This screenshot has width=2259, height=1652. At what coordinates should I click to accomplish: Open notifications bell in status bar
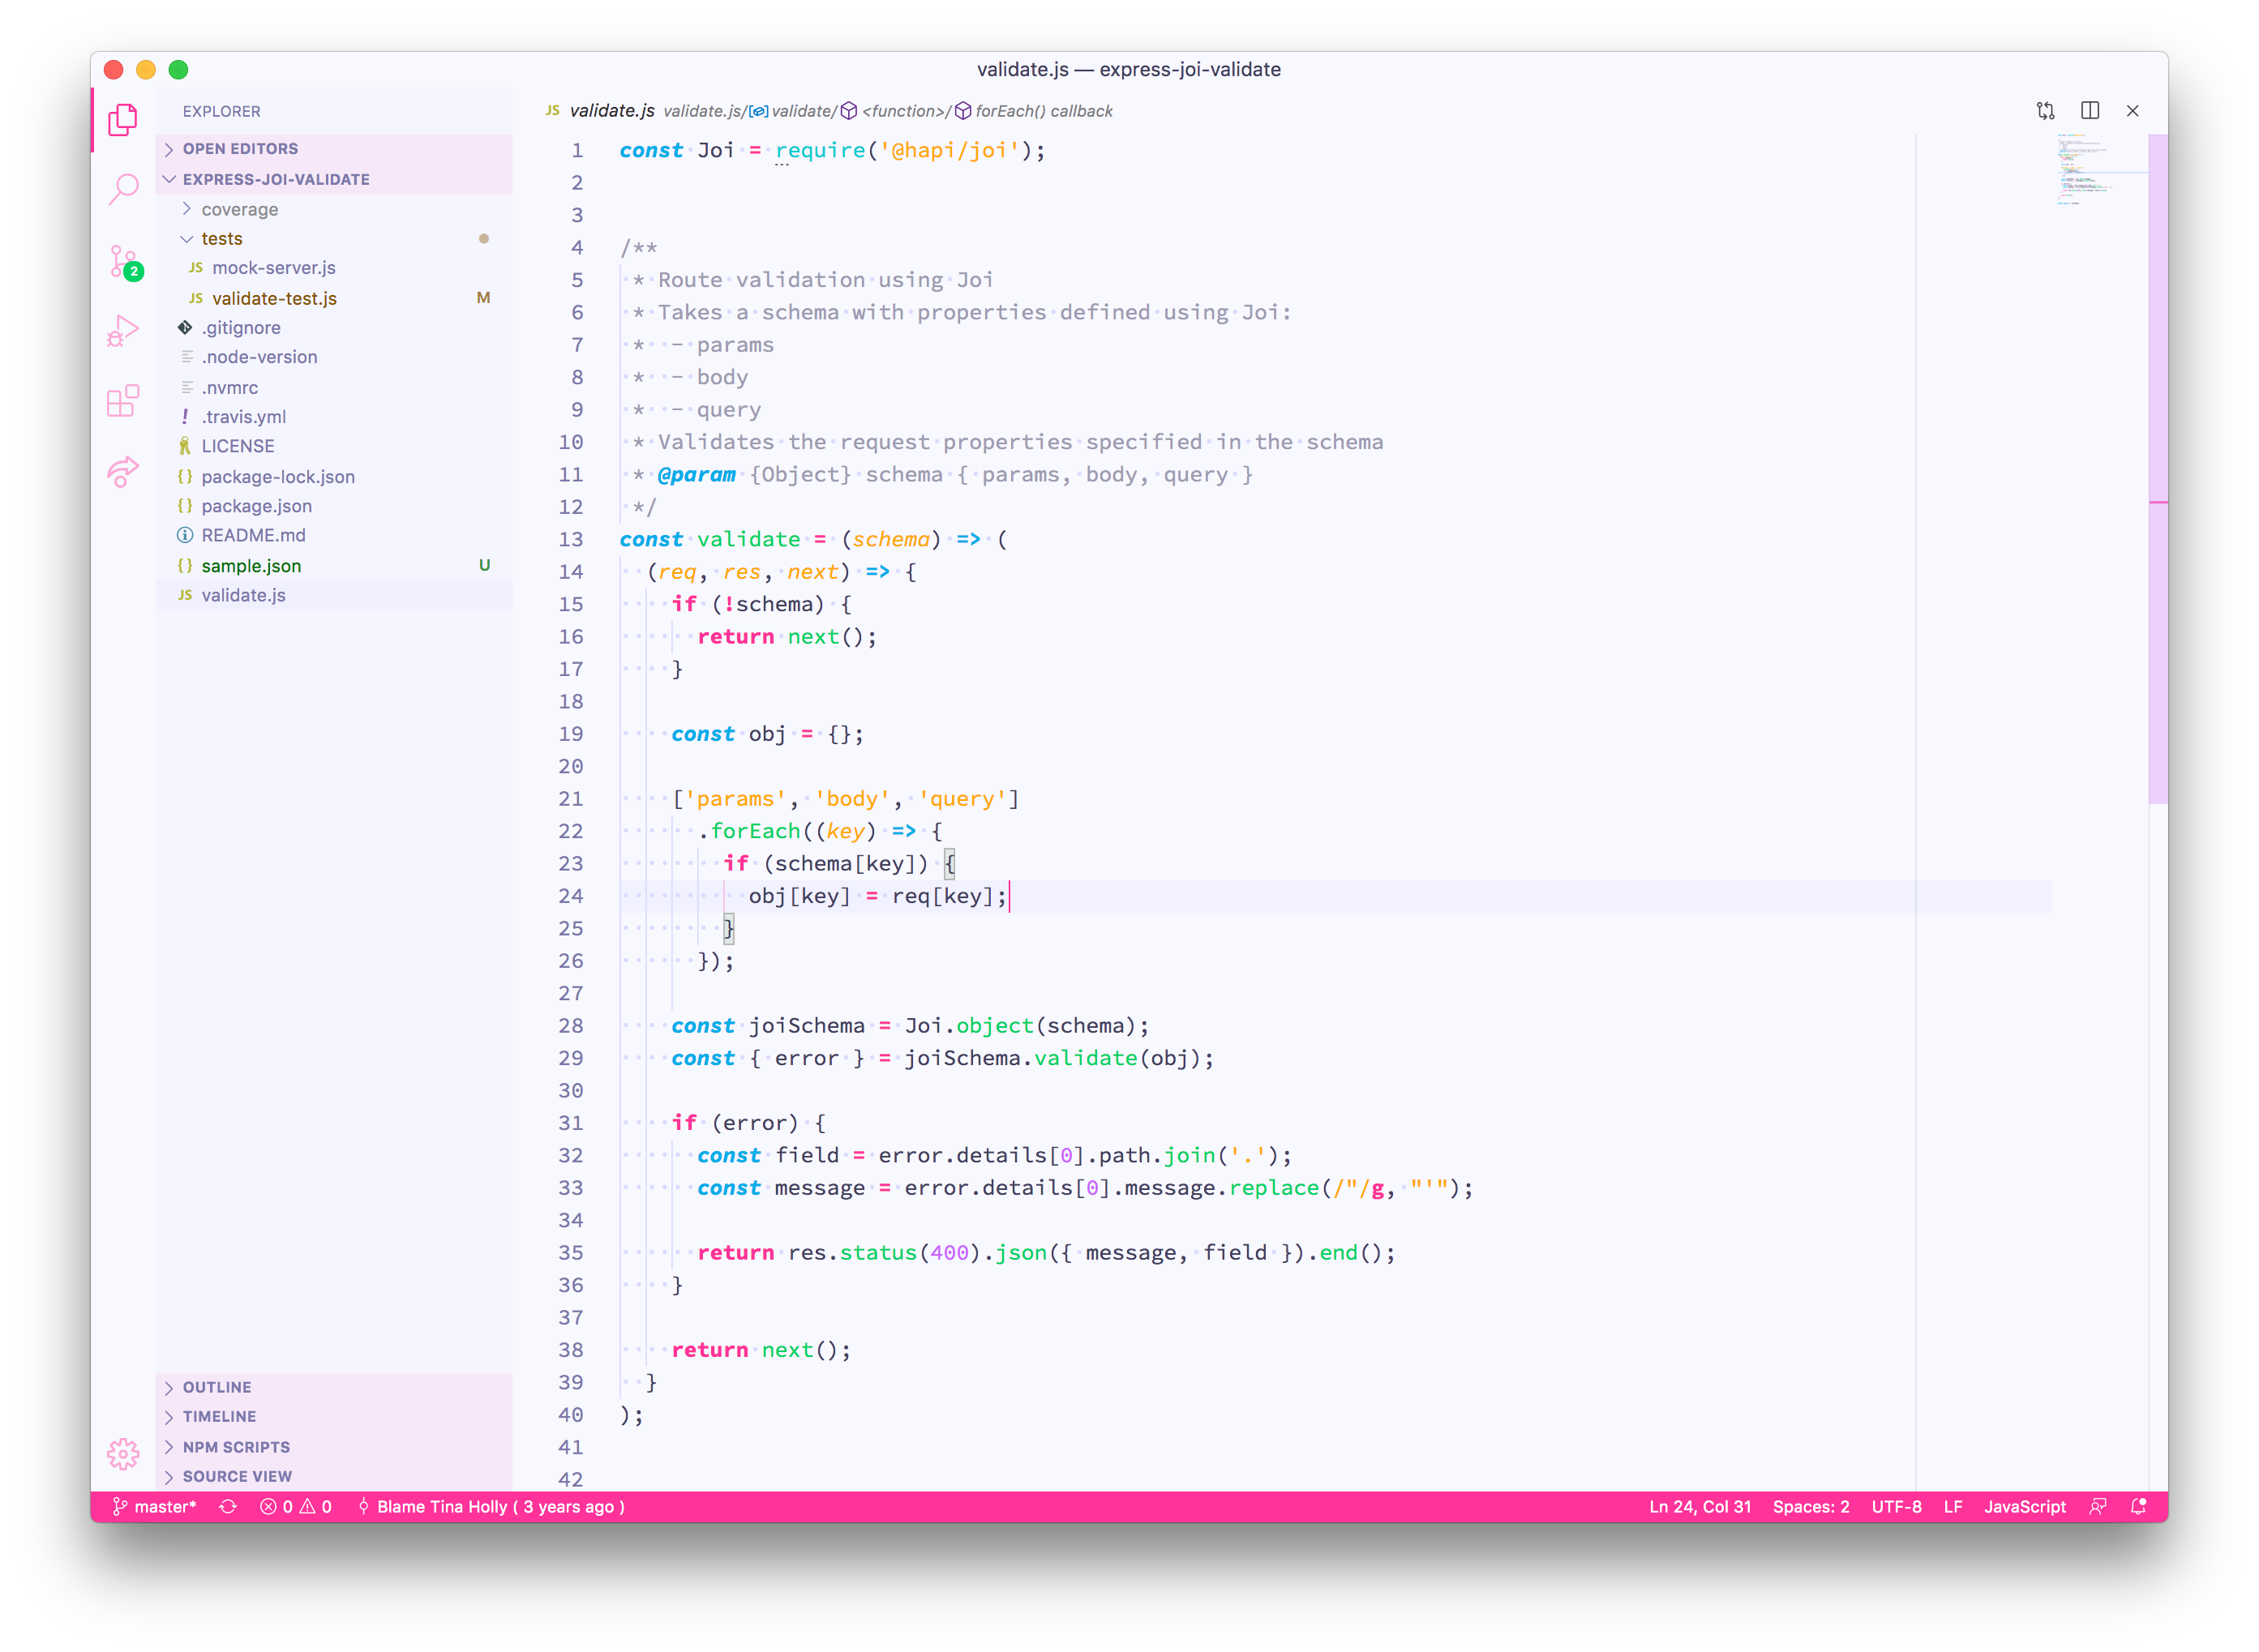pyautogui.click(x=2138, y=1507)
